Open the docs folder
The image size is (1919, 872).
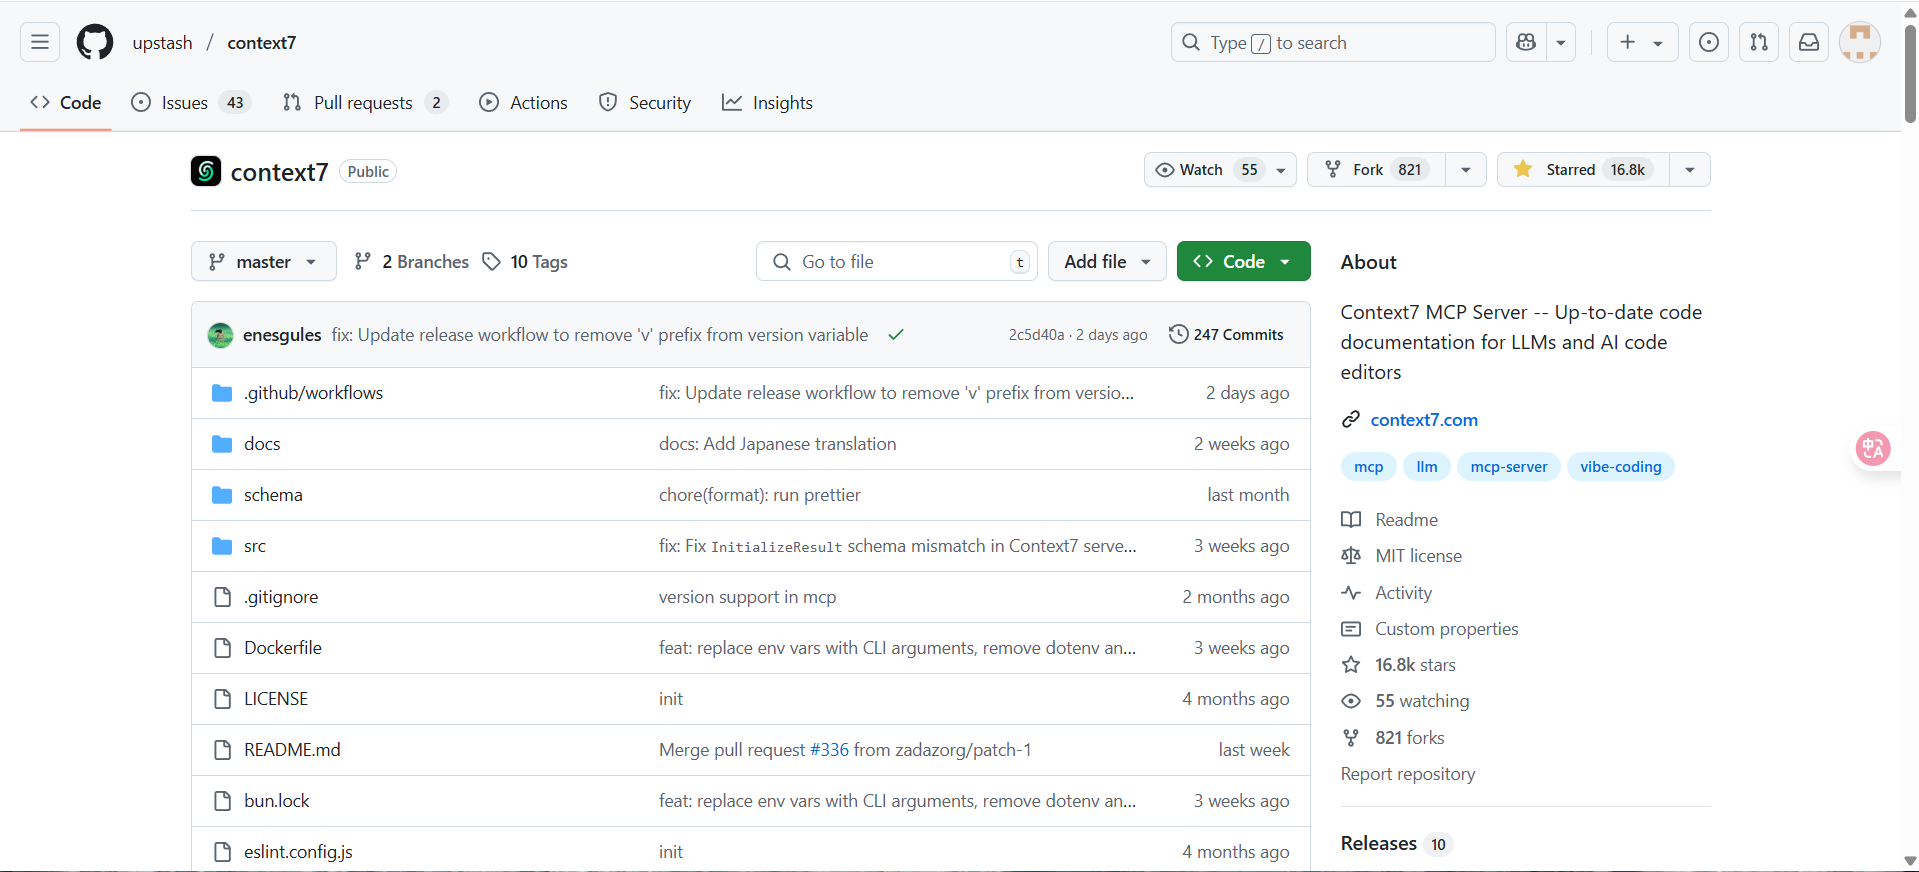(x=262, y=444)
